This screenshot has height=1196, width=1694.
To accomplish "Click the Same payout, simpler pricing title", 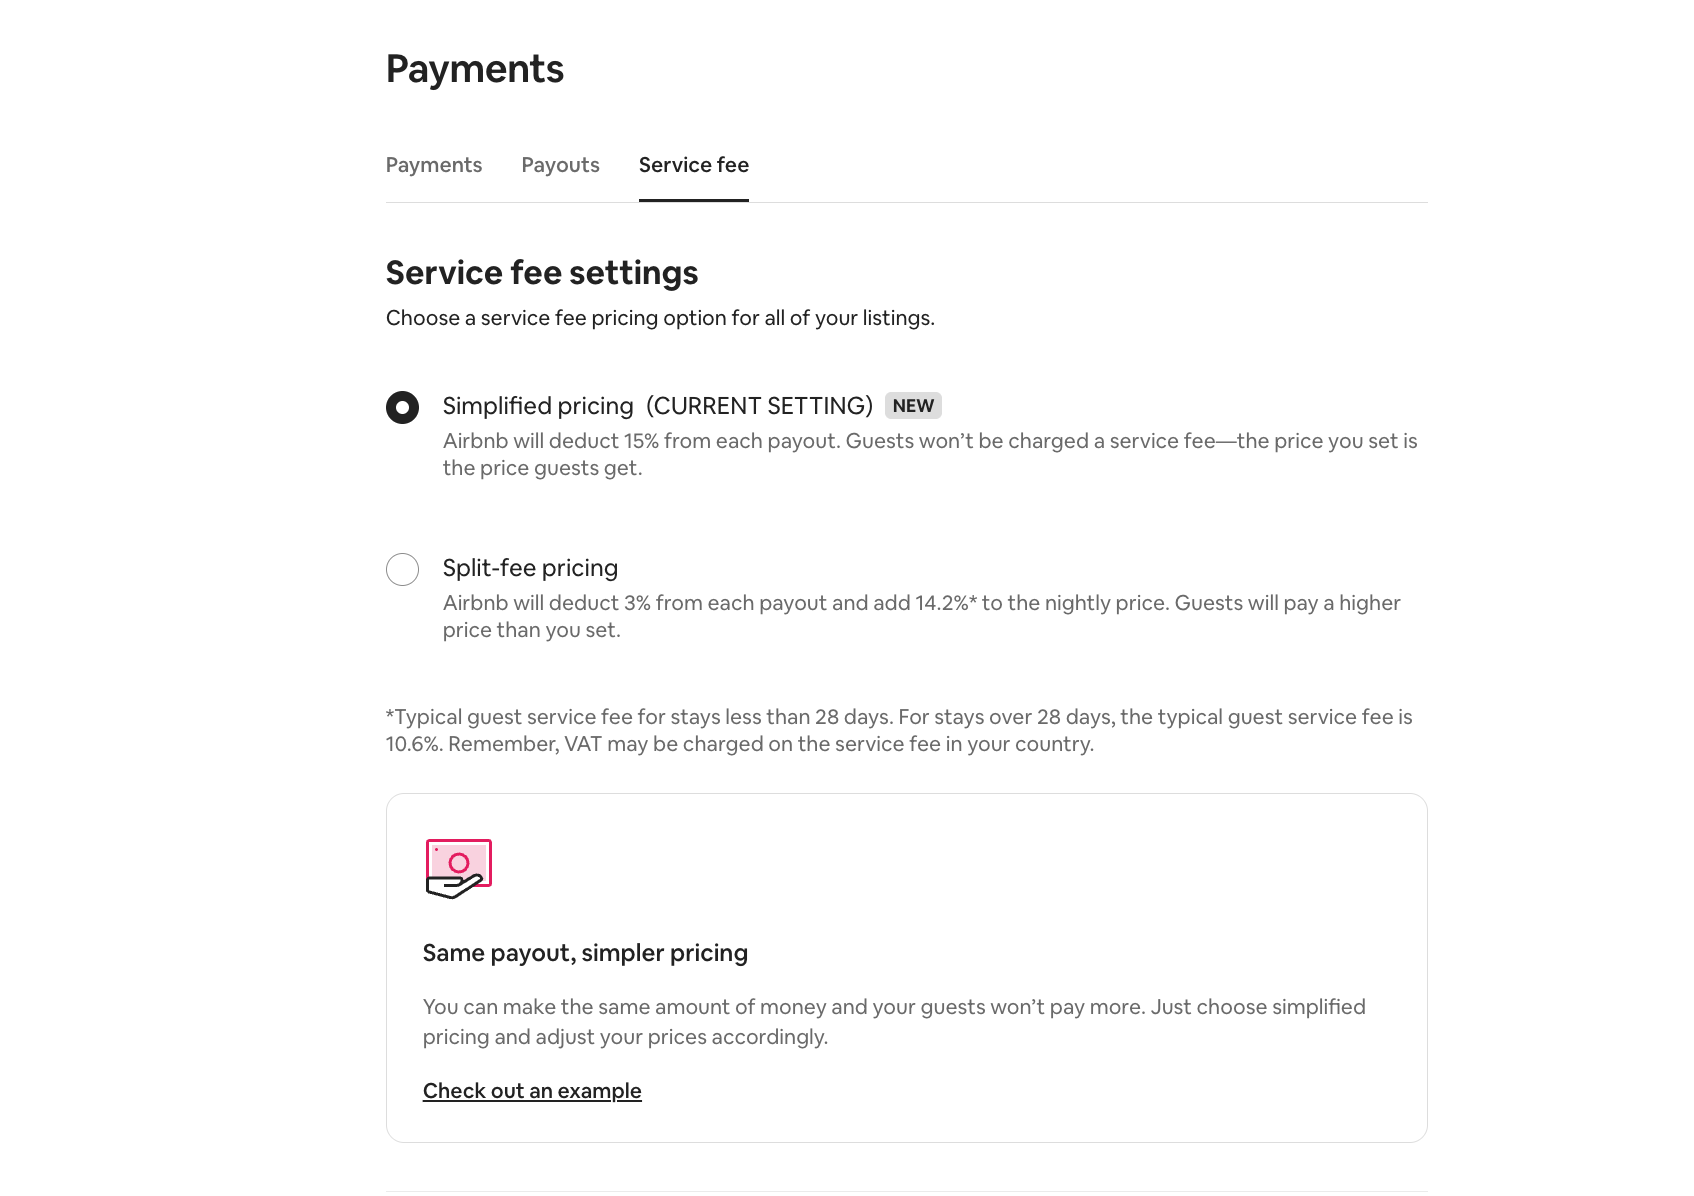I will (585, 953).
